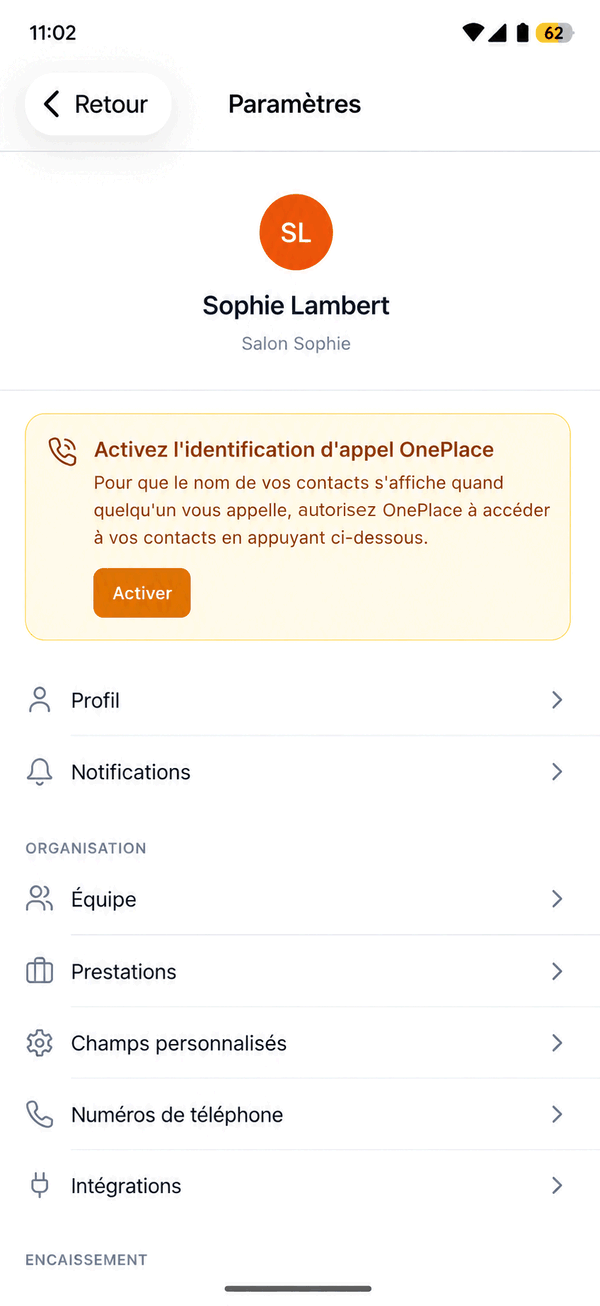The width and height of the screenshot is (600, 1306).
Task: Tap the Paramètres page title
Action: pos(295,104)
